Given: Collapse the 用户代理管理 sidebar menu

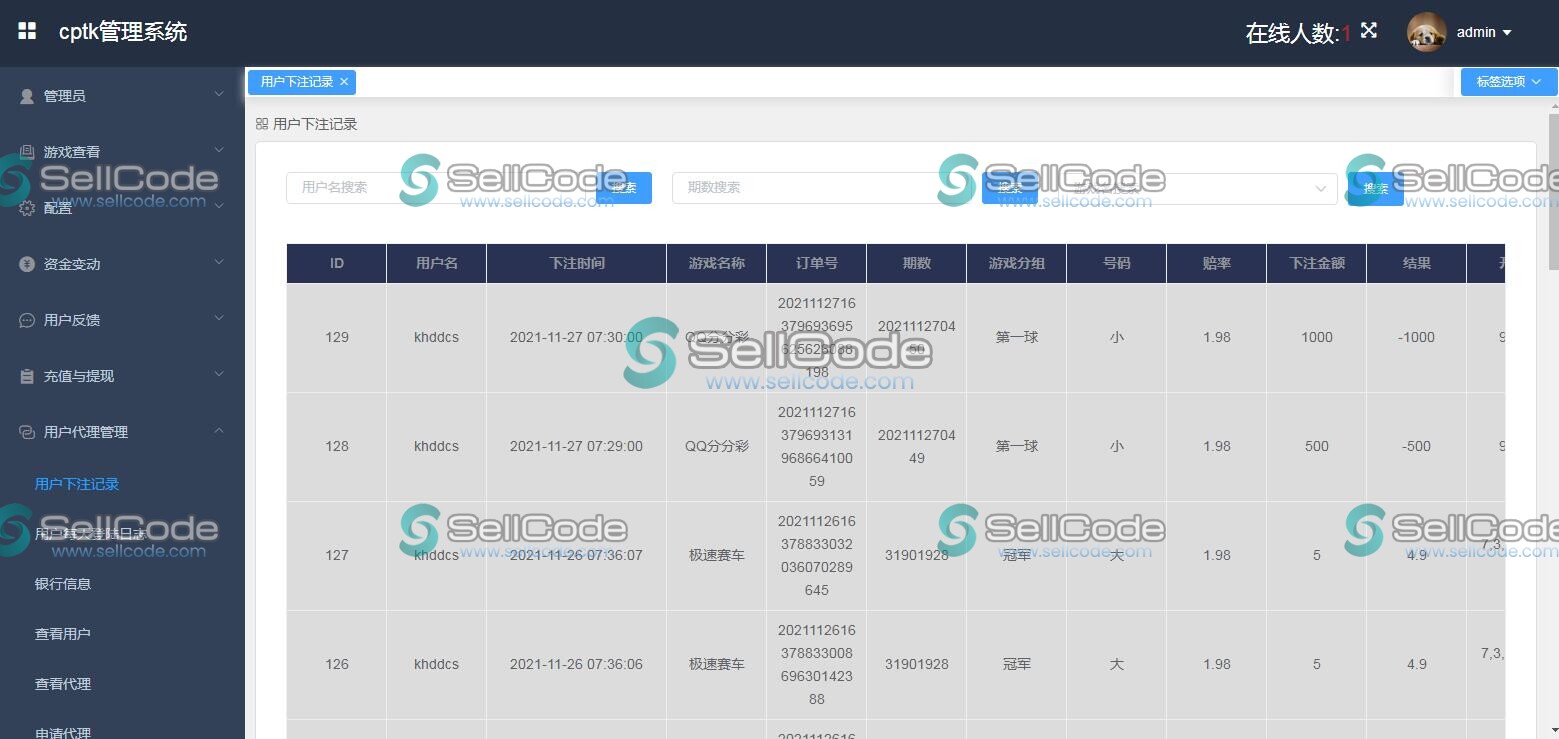Looking at the screenshot, I should click(122, 432).
